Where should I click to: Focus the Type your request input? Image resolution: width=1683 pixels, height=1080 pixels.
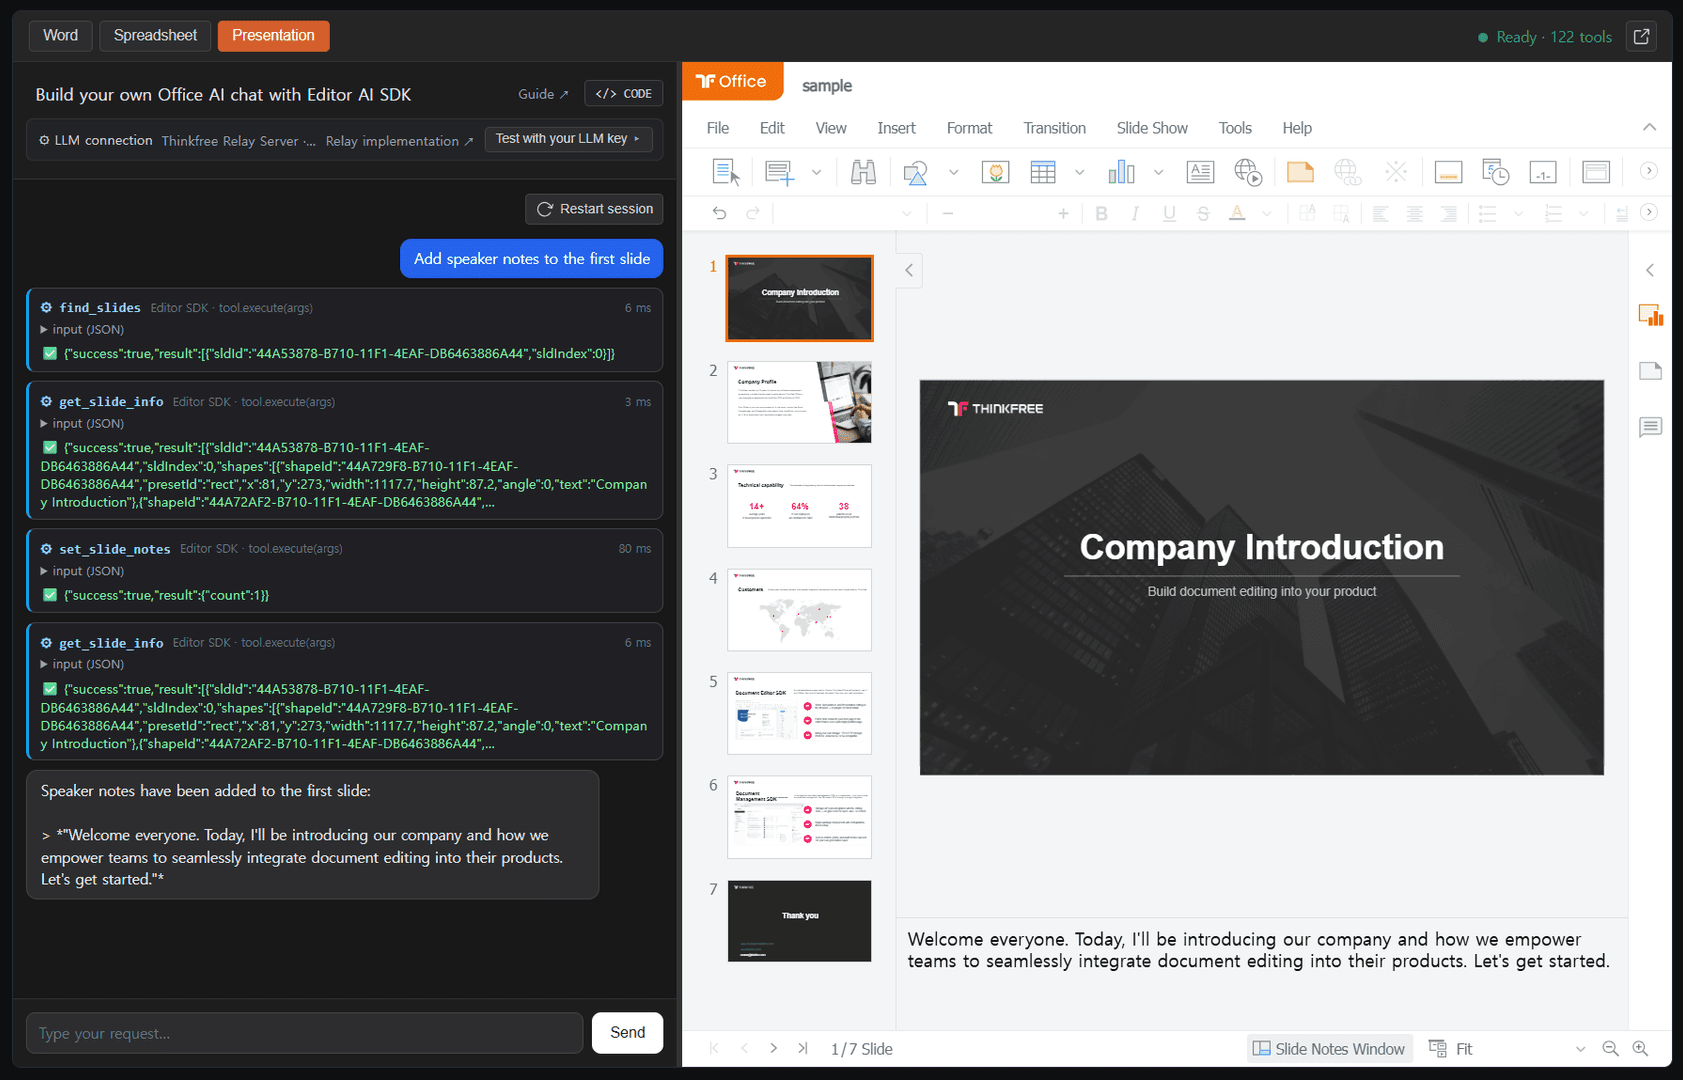point(305,1033)
